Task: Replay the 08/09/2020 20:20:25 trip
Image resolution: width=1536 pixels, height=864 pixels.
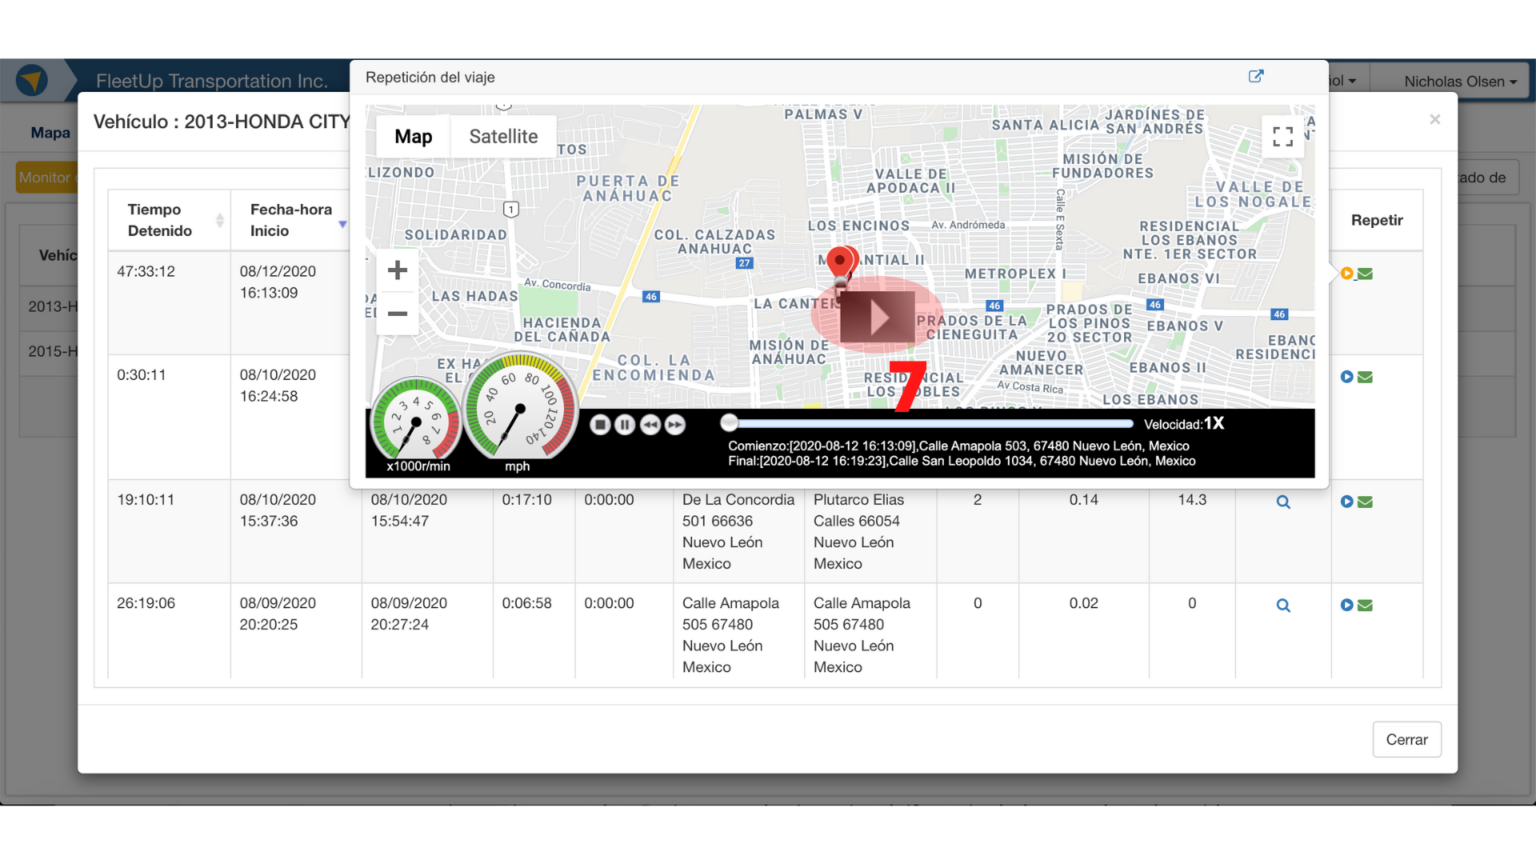Action: 1347,605
